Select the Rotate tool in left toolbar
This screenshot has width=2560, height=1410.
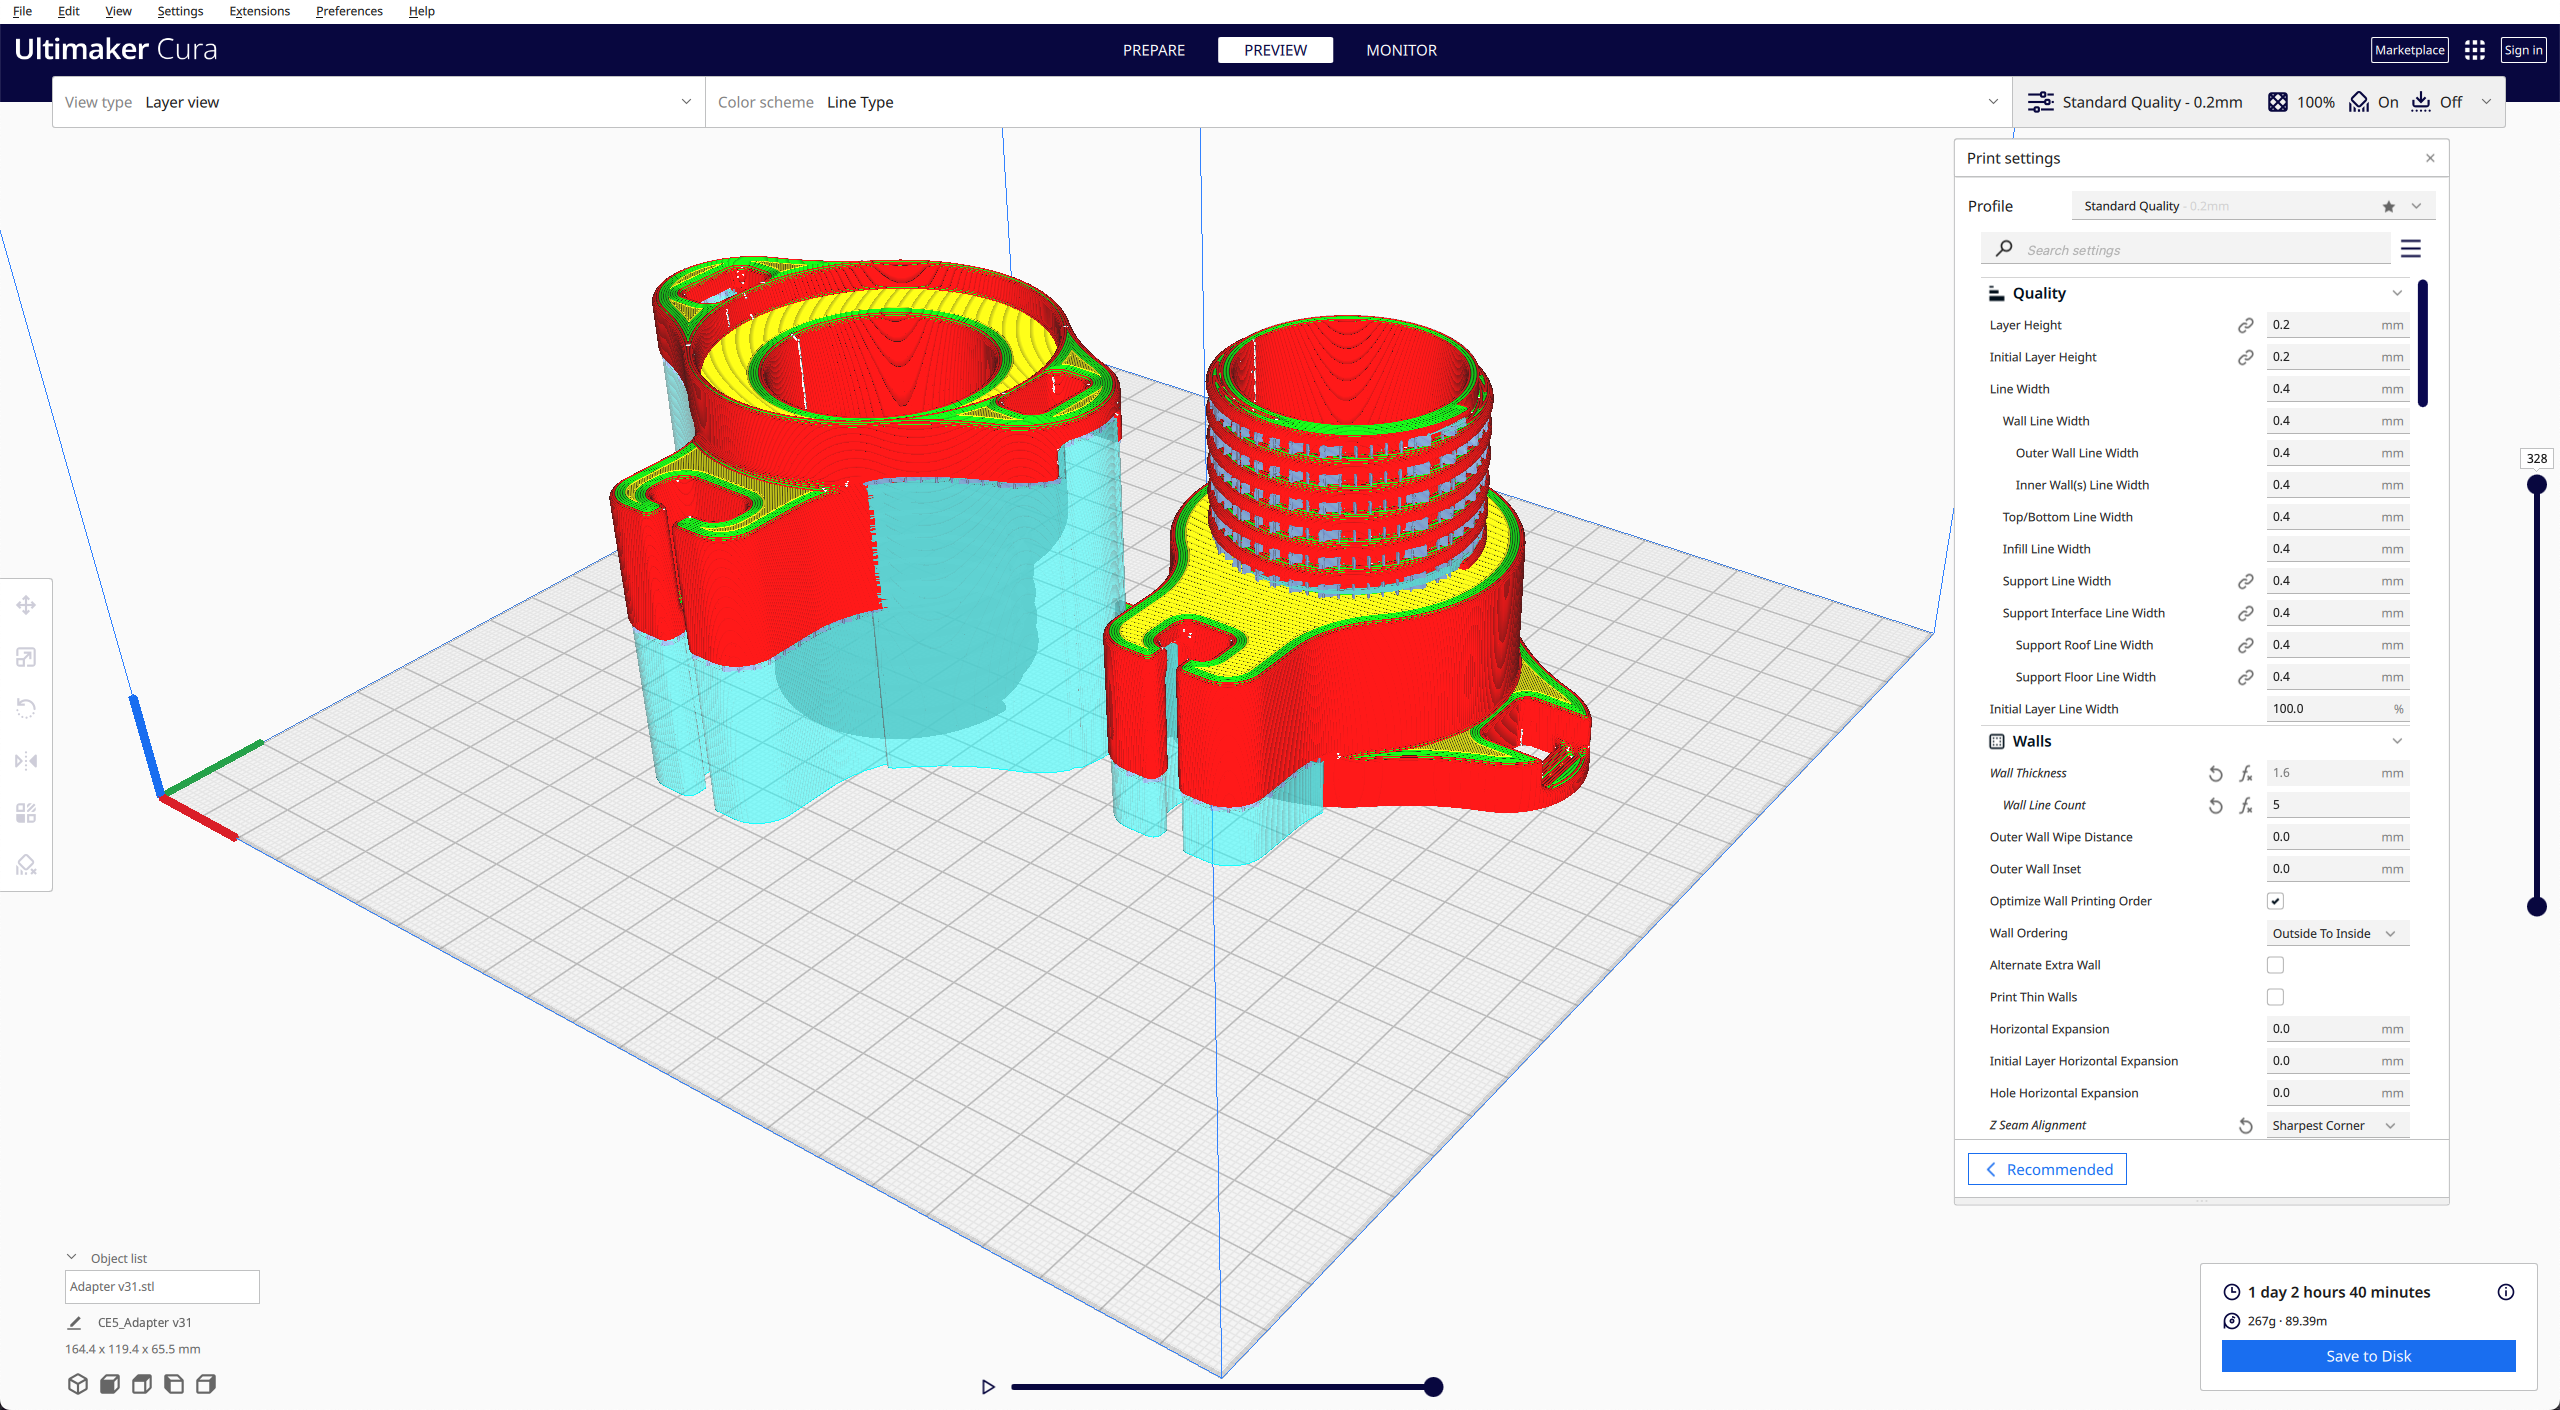point(26,709)
